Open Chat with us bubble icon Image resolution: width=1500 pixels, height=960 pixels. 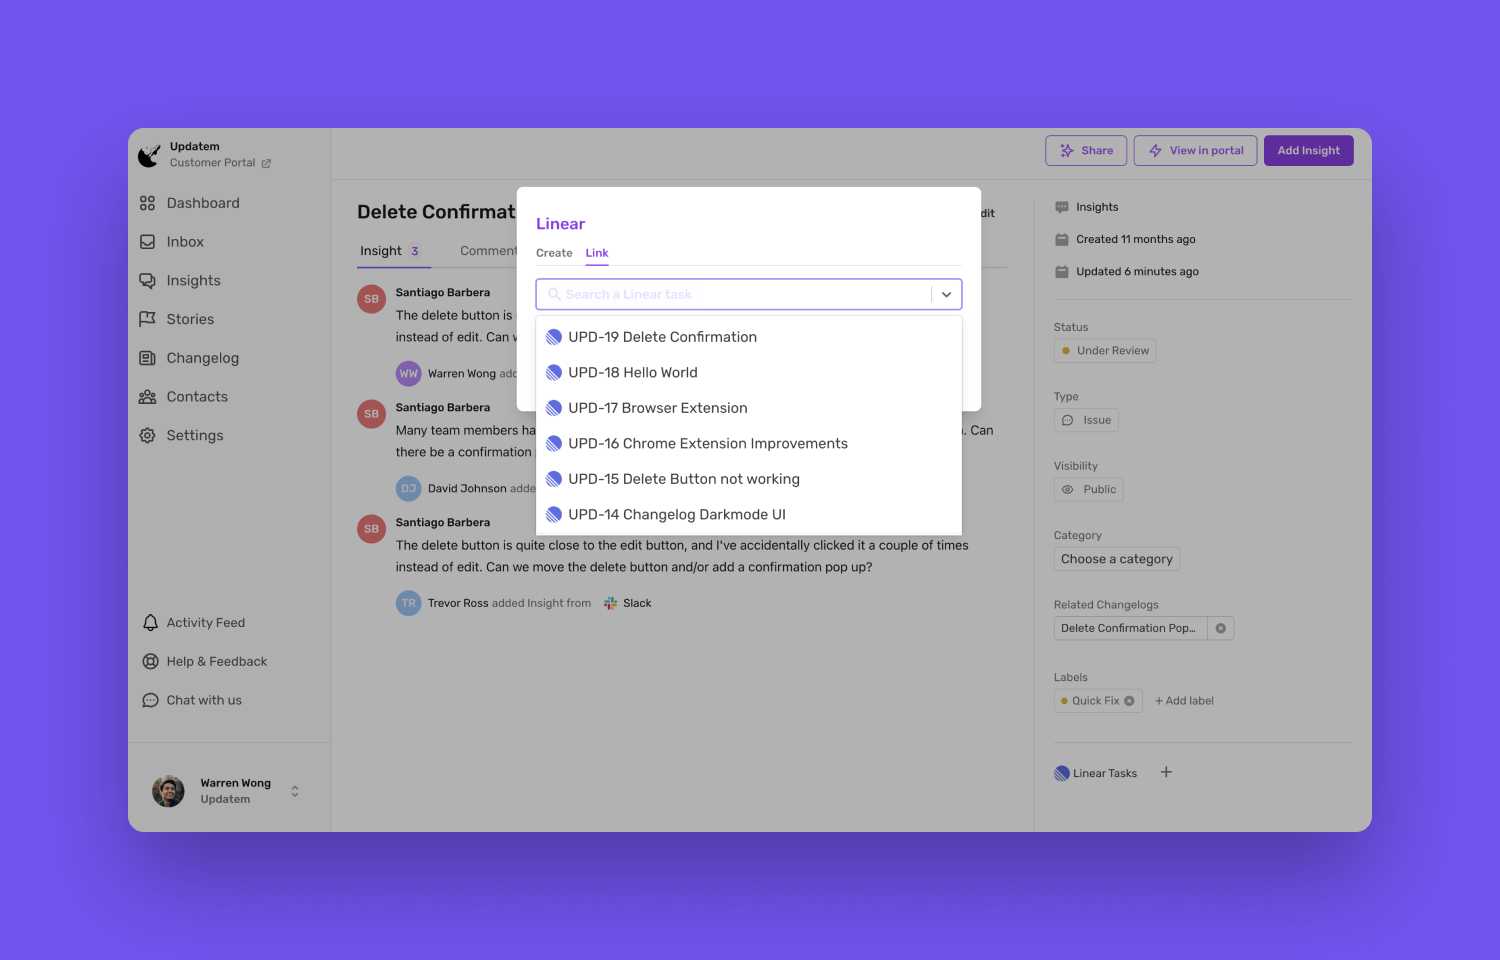[x=150, y=701]
